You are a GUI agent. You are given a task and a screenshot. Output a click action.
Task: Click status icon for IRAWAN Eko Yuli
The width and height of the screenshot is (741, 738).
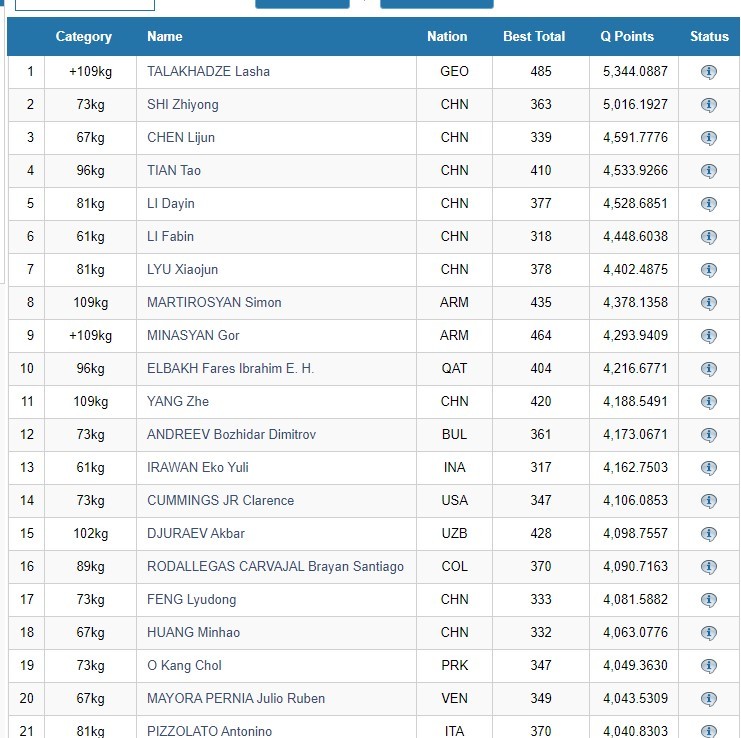pos(709,468)
